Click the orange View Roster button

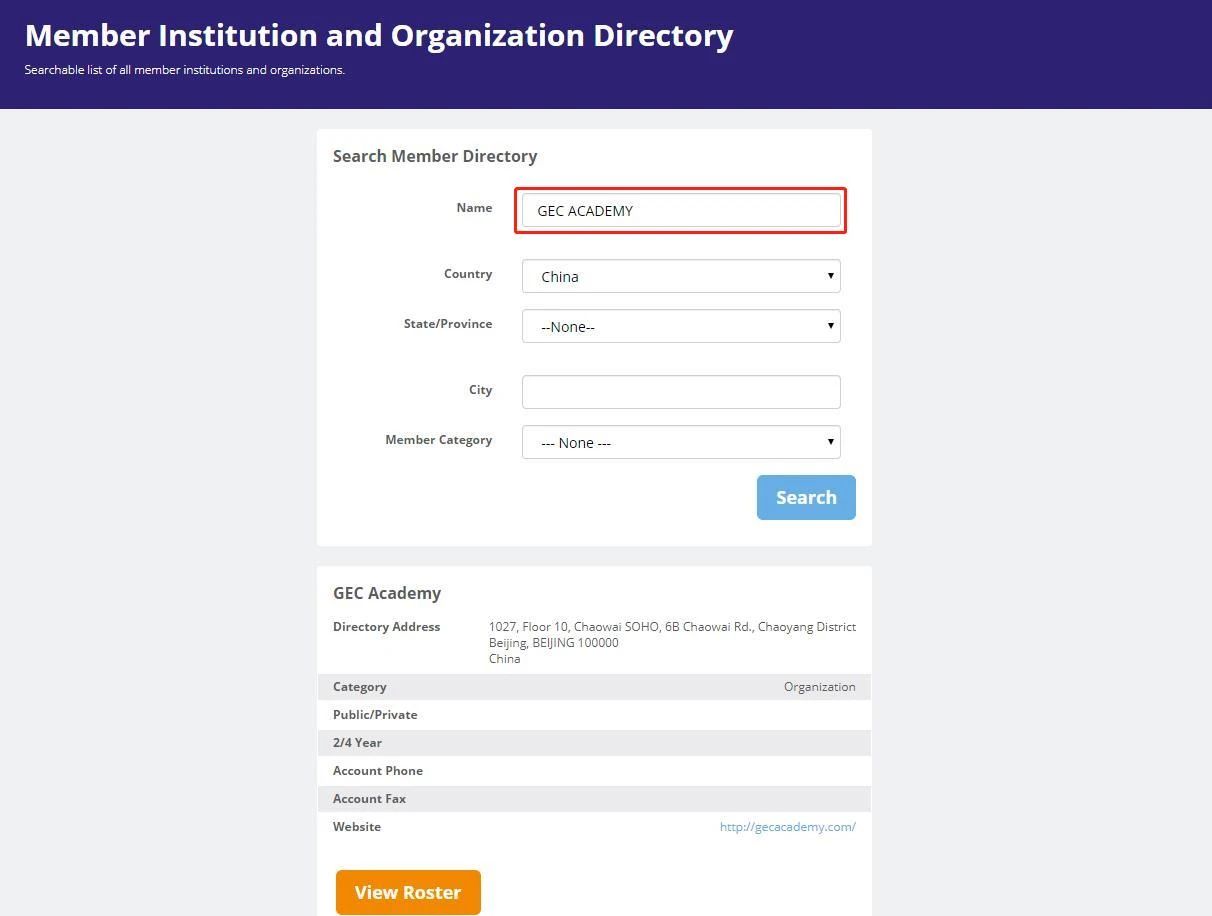(x=408, y=892)
